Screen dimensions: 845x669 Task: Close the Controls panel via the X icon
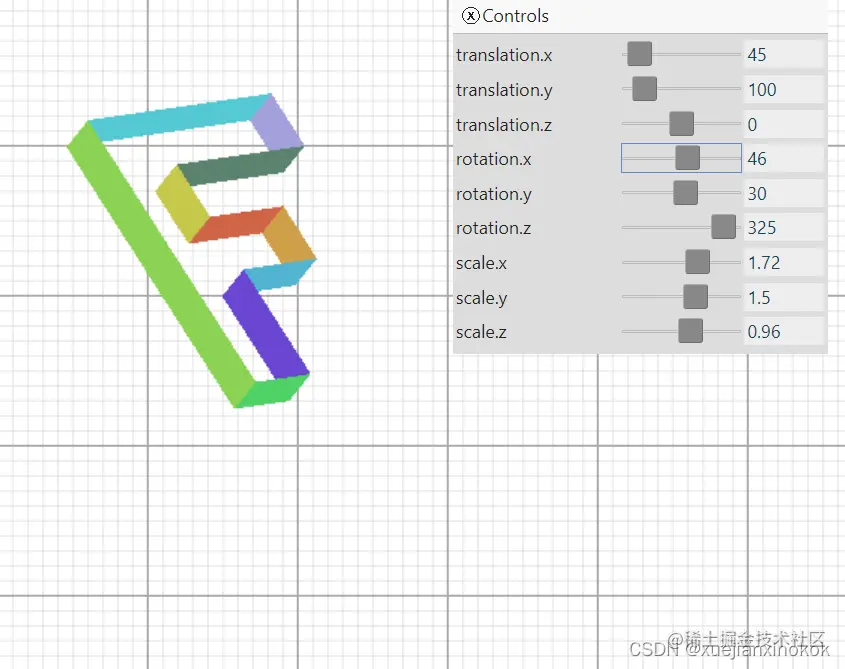pyautogui.click(x=470, y=16)
